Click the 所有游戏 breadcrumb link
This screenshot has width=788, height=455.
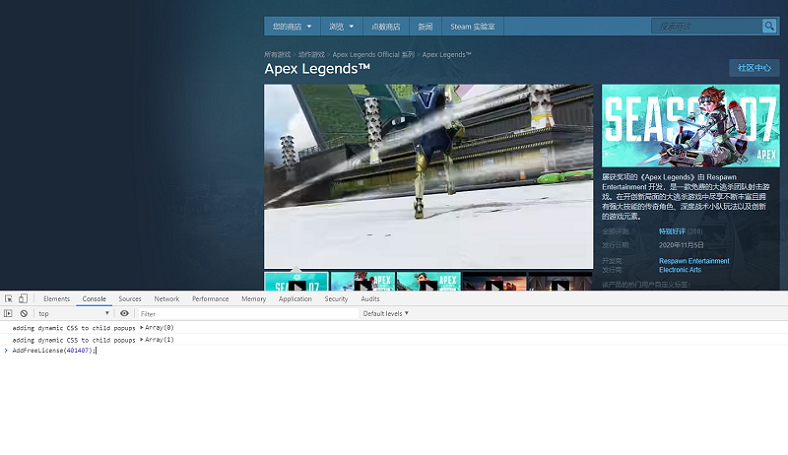(x=277, y=54)
